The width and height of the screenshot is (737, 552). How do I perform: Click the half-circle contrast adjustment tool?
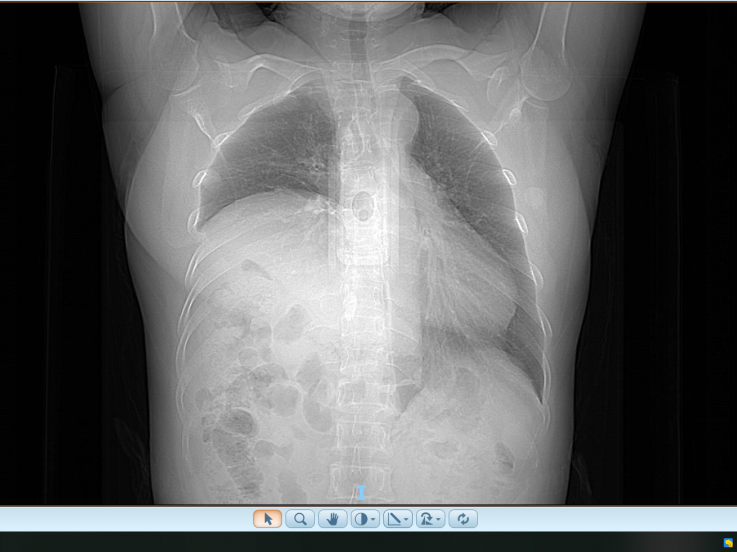pos(361,519)
